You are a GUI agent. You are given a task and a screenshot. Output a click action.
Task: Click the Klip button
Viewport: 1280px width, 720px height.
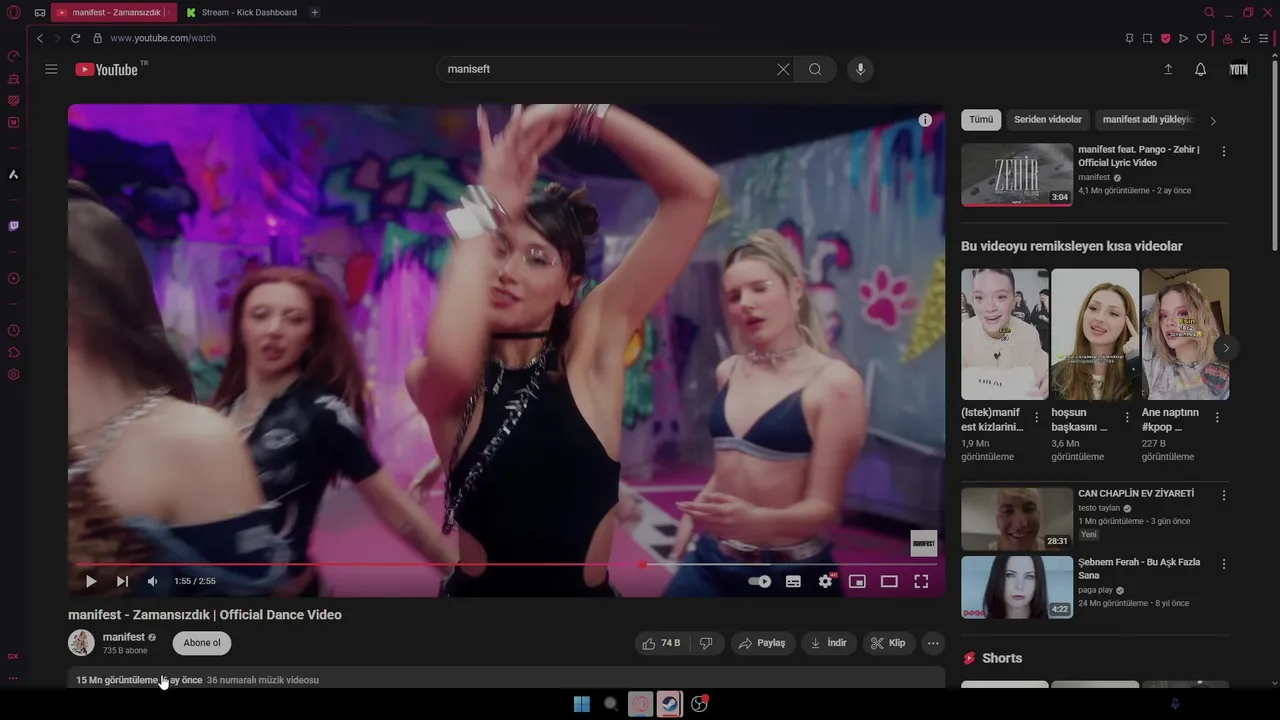888,643
